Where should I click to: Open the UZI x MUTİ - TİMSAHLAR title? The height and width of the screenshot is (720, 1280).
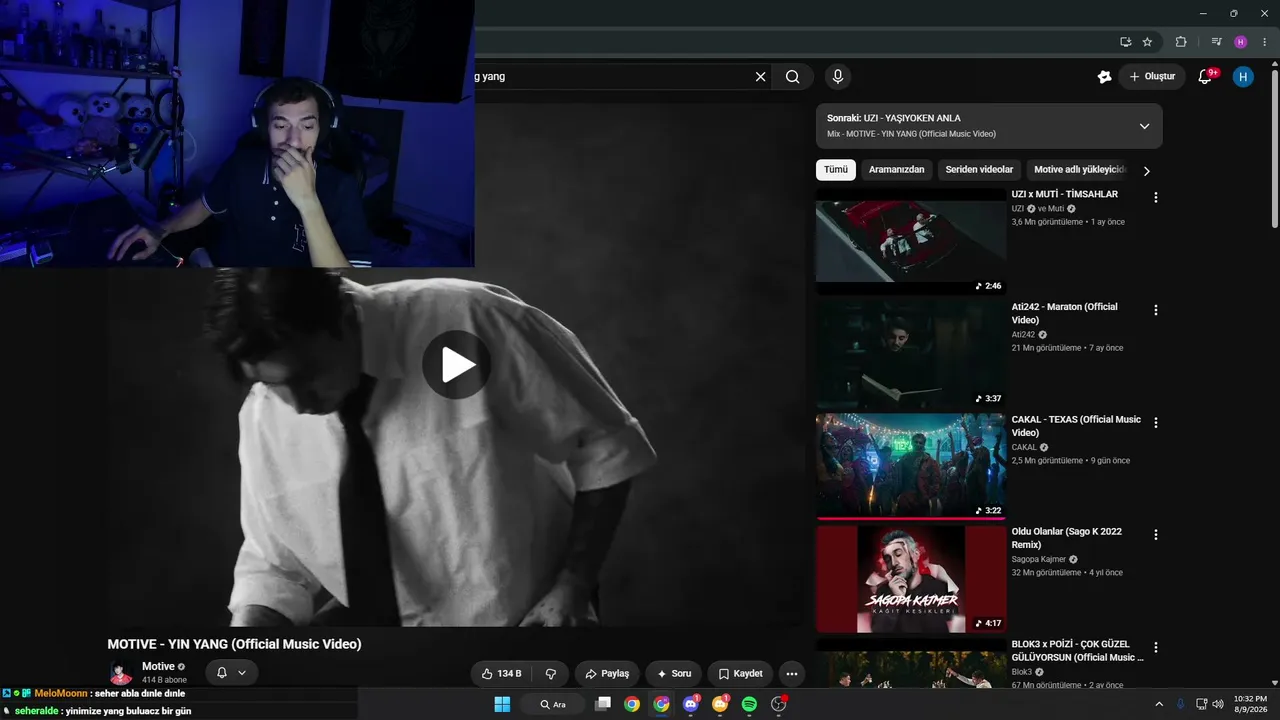1065,194
